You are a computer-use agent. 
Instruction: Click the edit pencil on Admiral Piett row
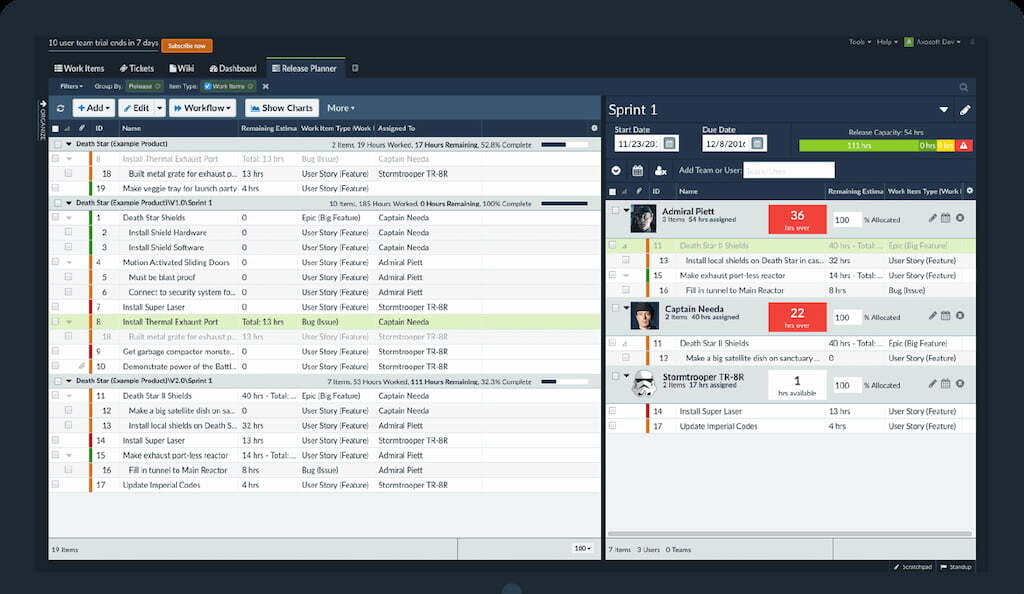click(x=933, y=217)
